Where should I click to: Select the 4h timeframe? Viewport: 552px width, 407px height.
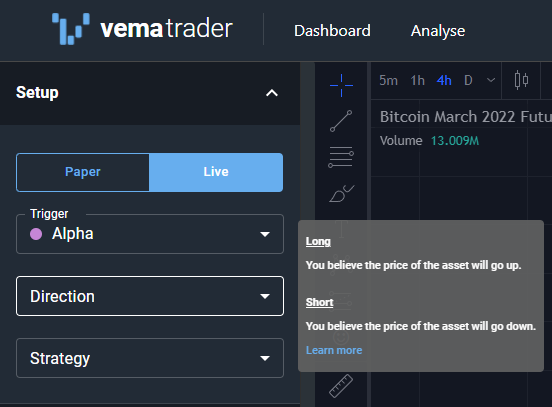(444, 81)
